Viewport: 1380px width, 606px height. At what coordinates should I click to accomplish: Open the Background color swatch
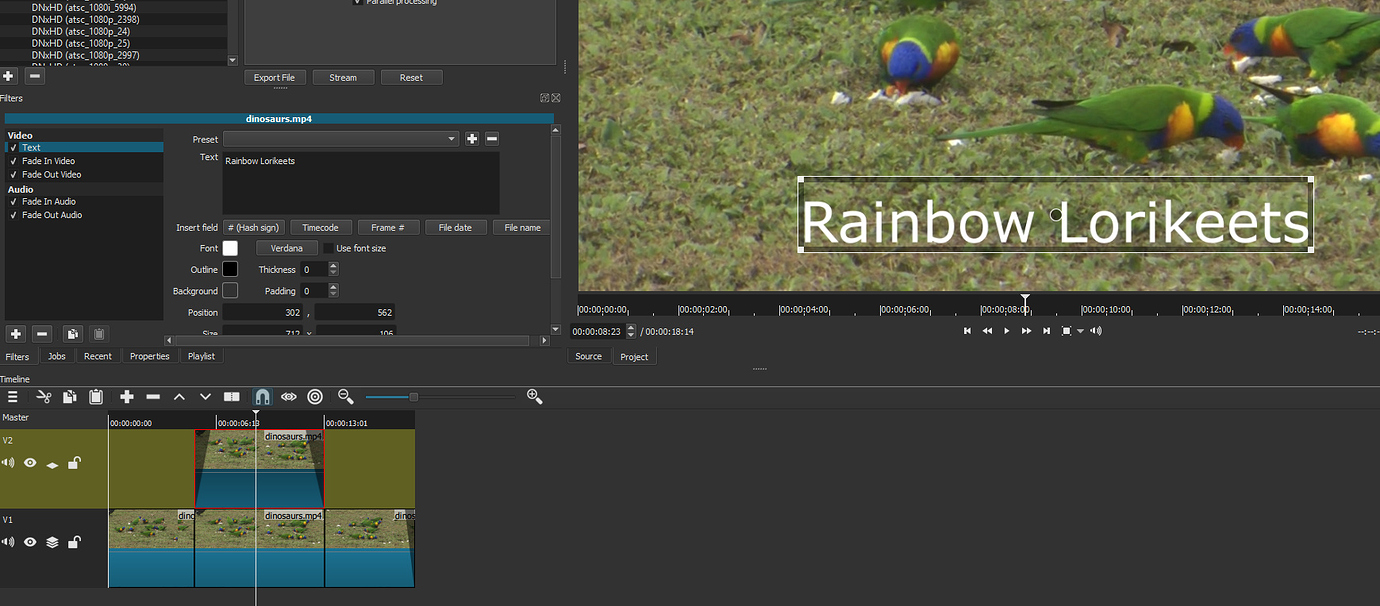tap(230, 291)
